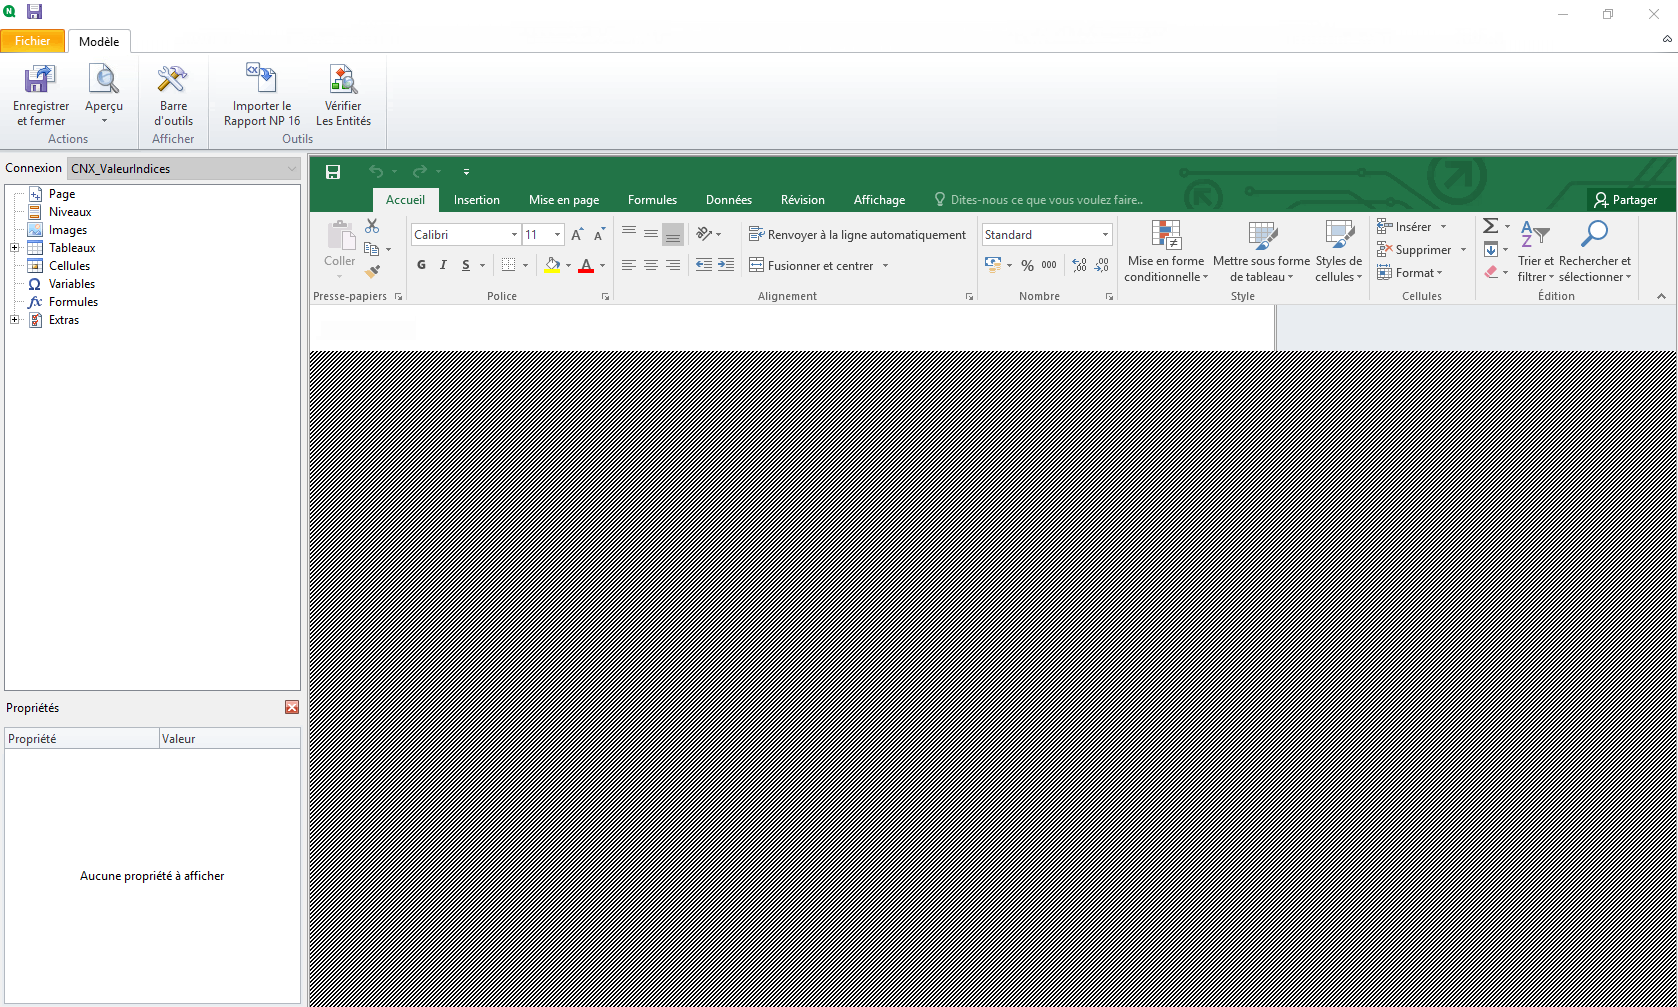Open Mise en forme conditionnelle

1164,250
